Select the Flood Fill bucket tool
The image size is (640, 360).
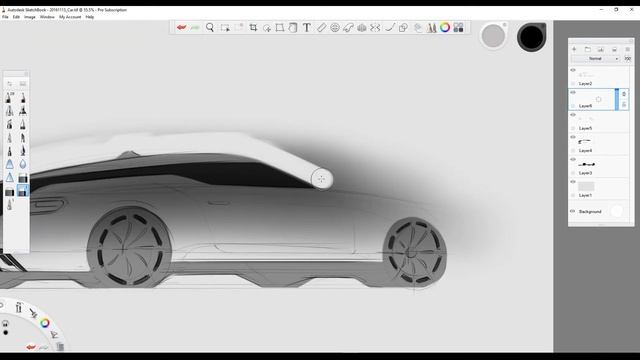[293, 27]
